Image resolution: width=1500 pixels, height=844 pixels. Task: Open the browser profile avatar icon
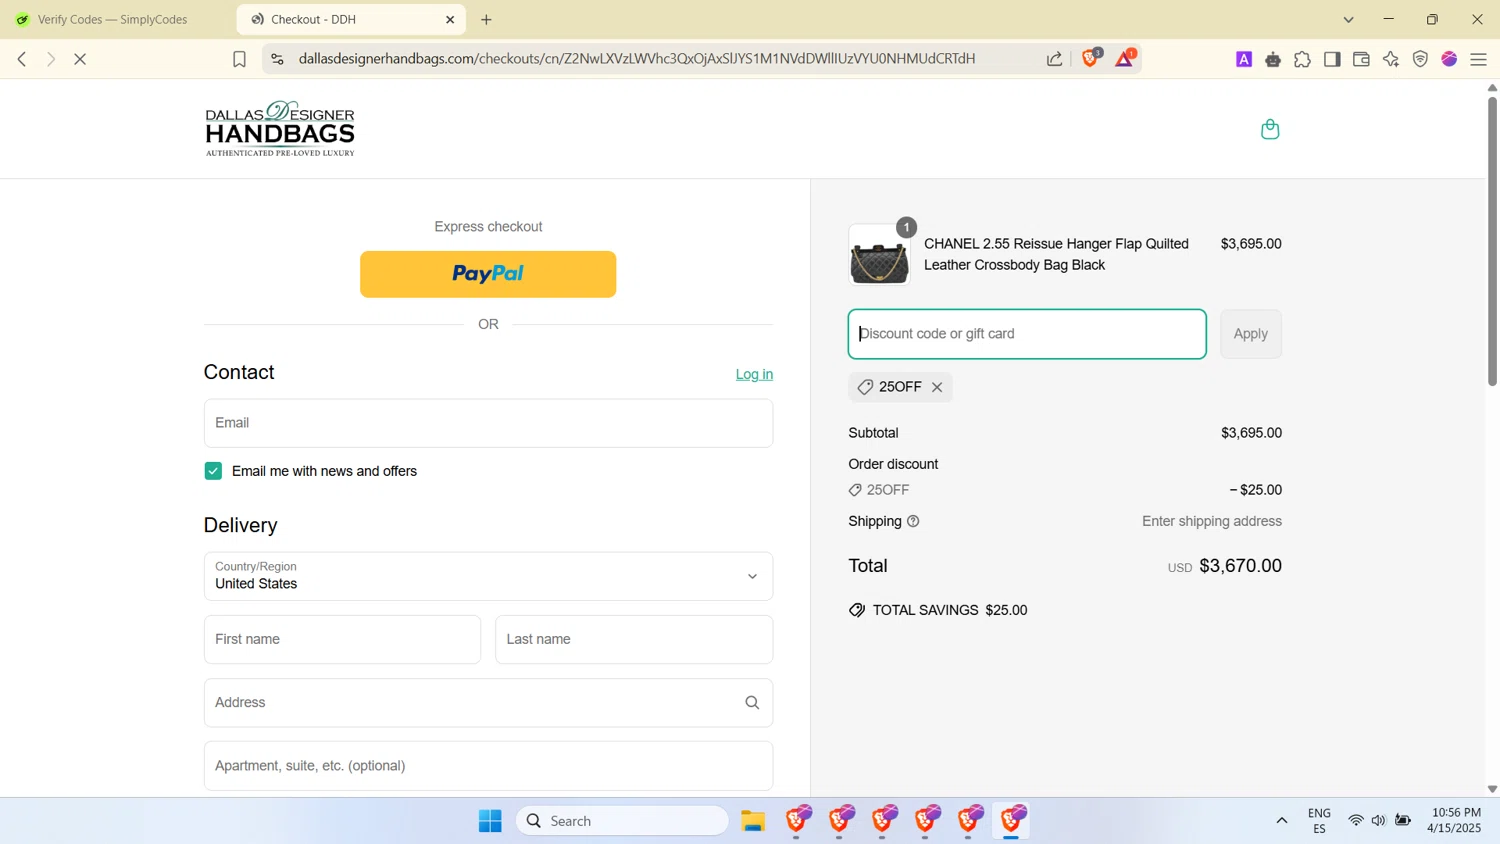click(x=1449, y=60)
